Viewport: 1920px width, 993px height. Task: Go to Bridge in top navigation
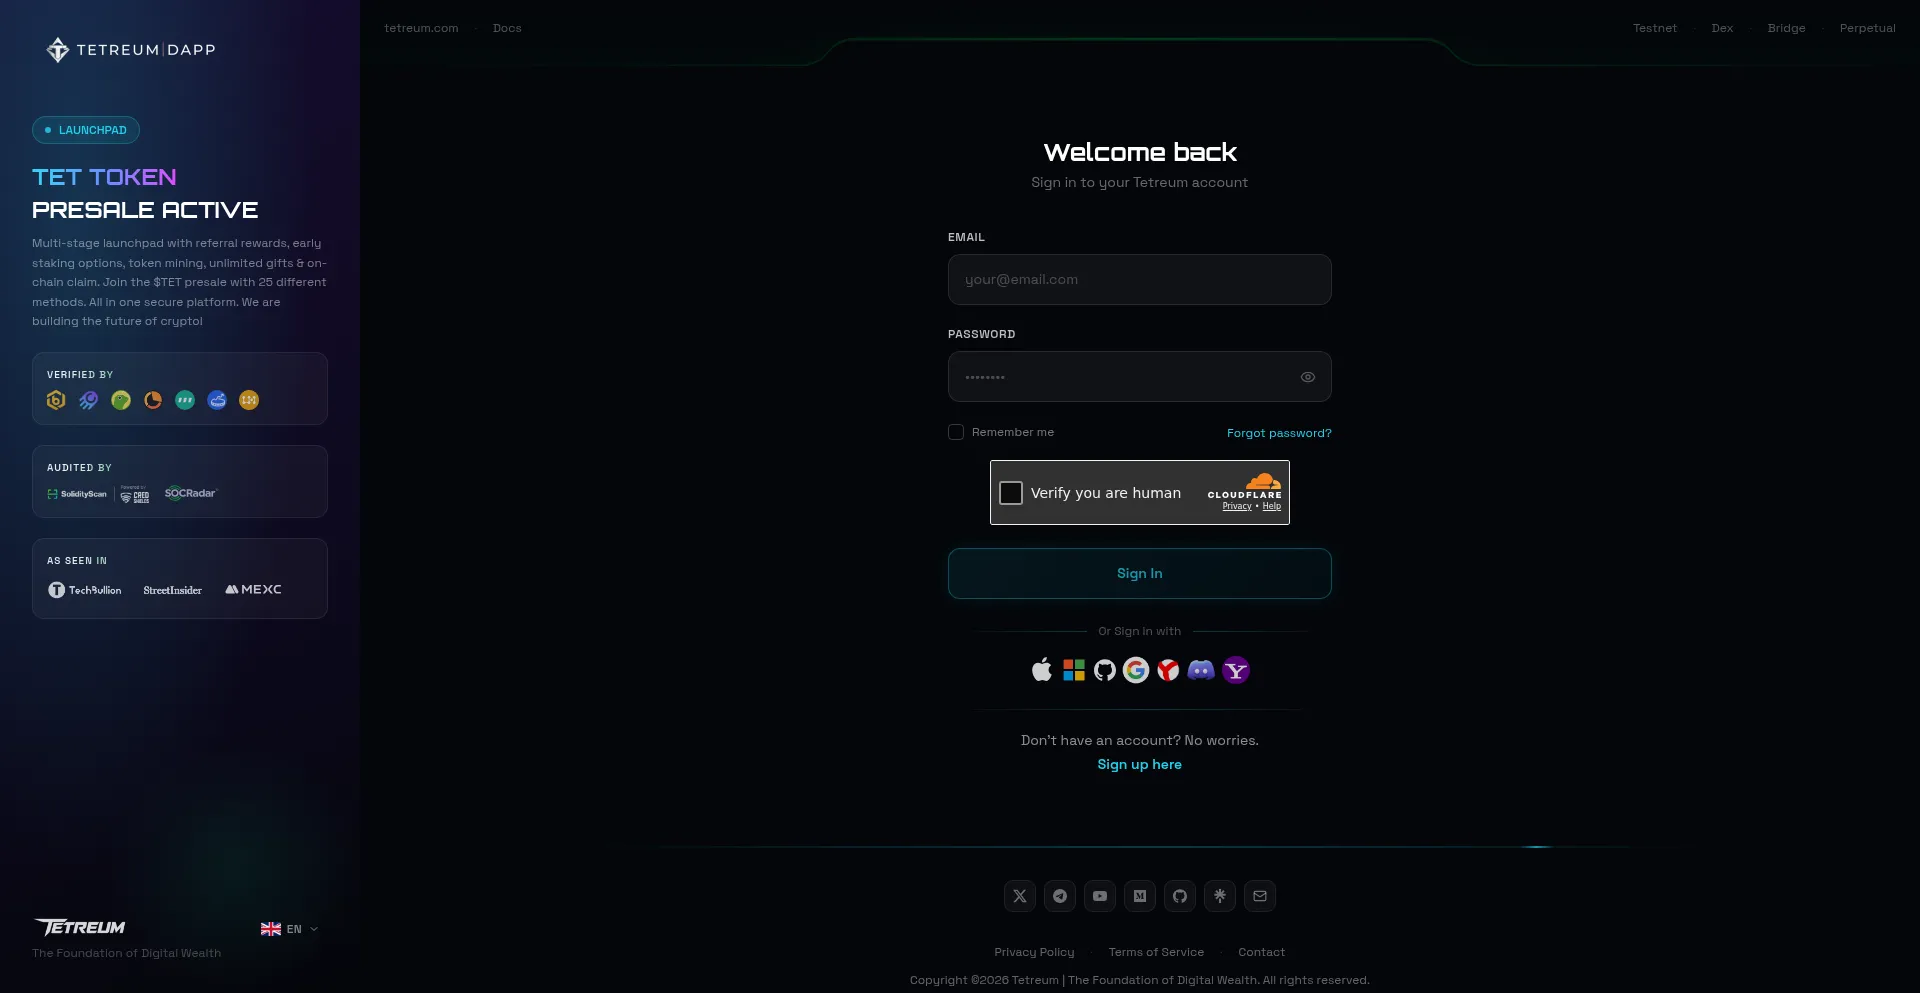[1786, 28]
